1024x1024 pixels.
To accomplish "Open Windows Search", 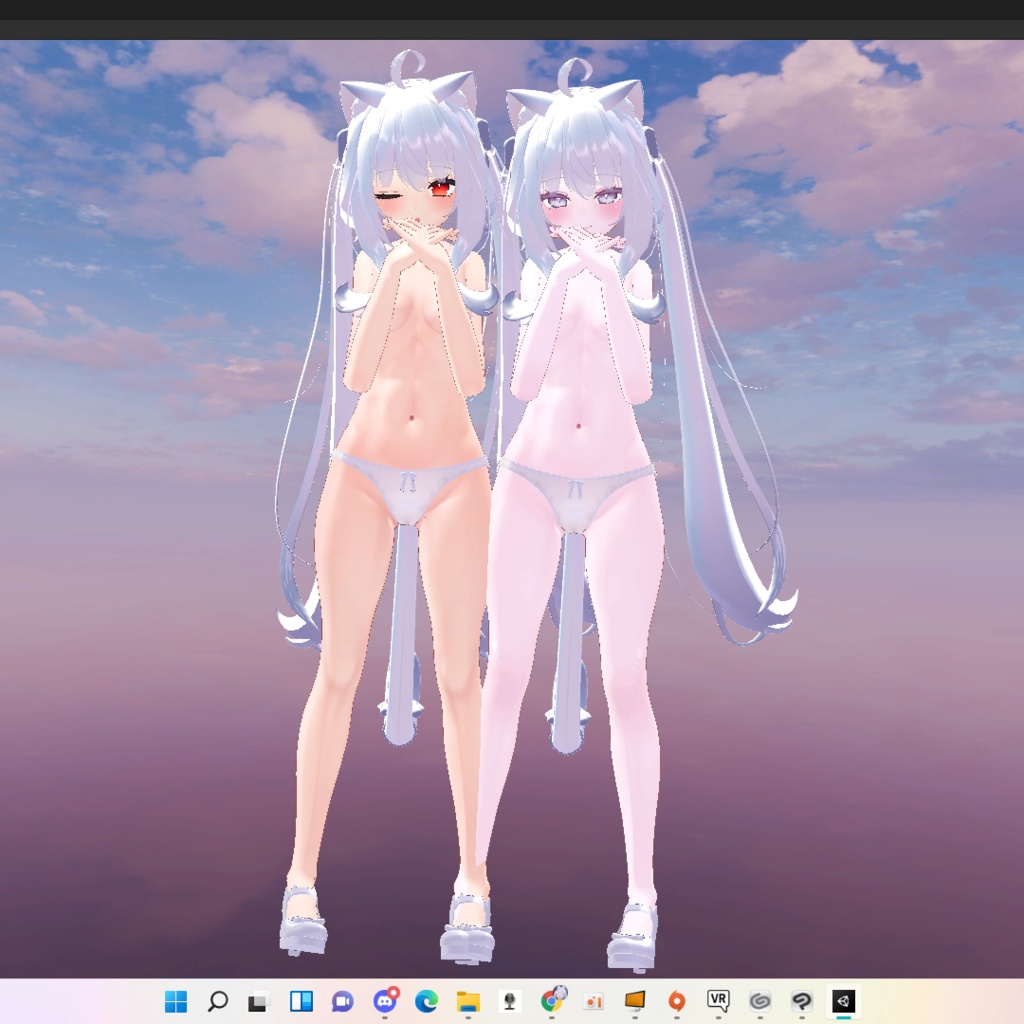I will [219, 1001].
